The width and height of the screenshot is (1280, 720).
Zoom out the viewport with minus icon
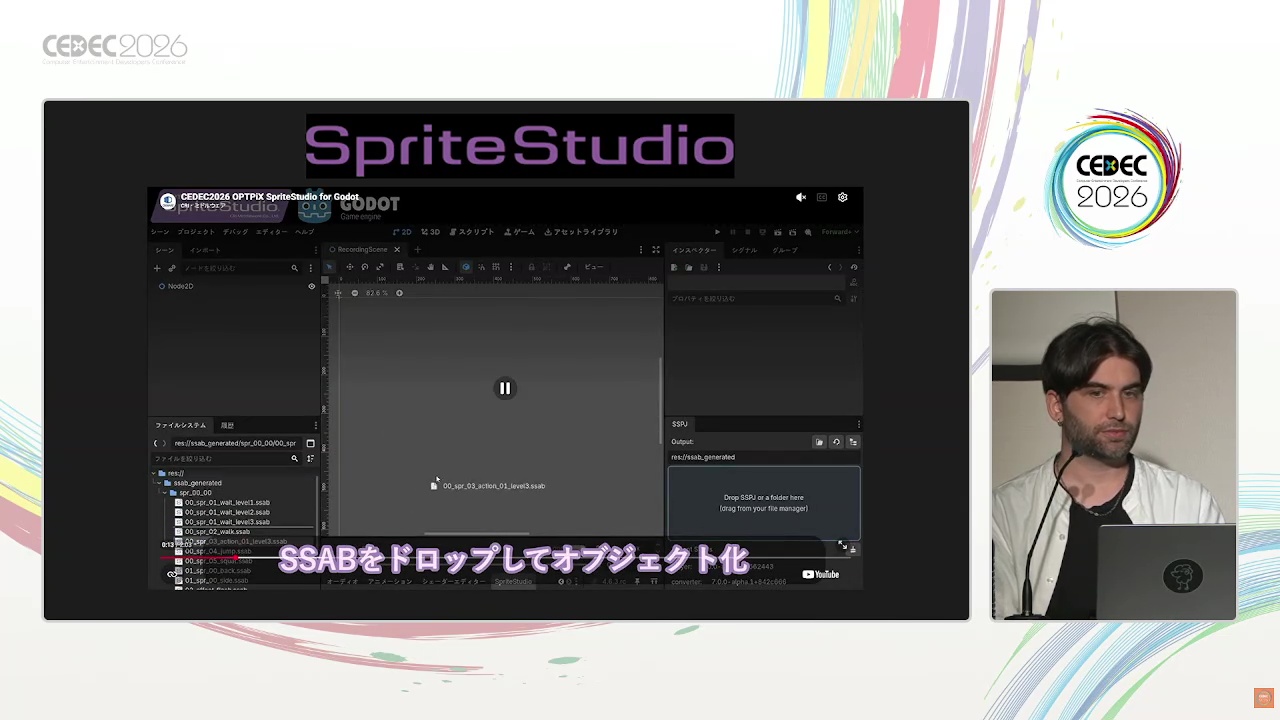[354, 293]
